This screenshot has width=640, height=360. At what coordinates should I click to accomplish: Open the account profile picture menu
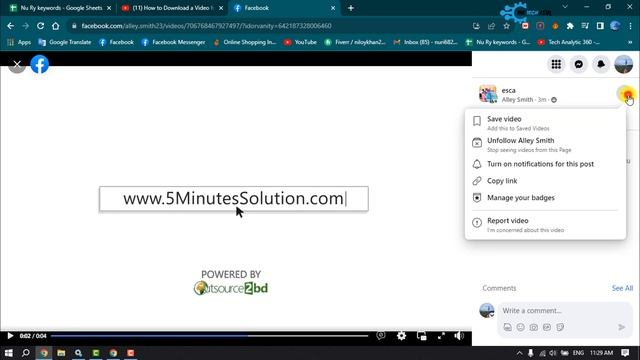coord(624,64)
